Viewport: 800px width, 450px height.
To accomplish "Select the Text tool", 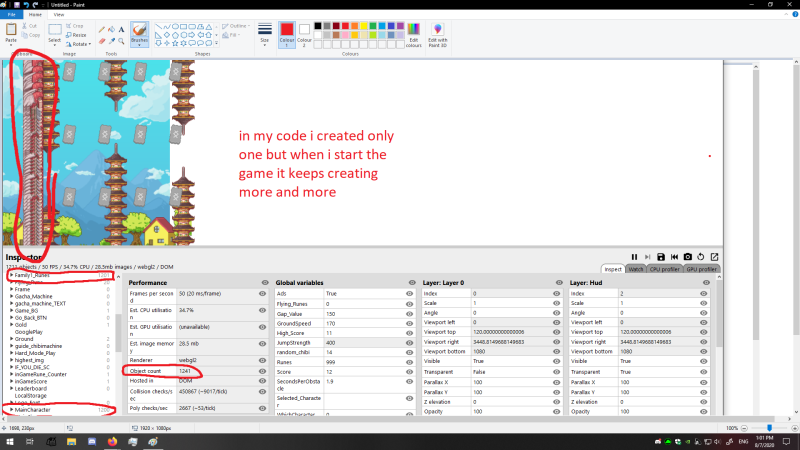I will pyautogui.click(x=121, y=30).
